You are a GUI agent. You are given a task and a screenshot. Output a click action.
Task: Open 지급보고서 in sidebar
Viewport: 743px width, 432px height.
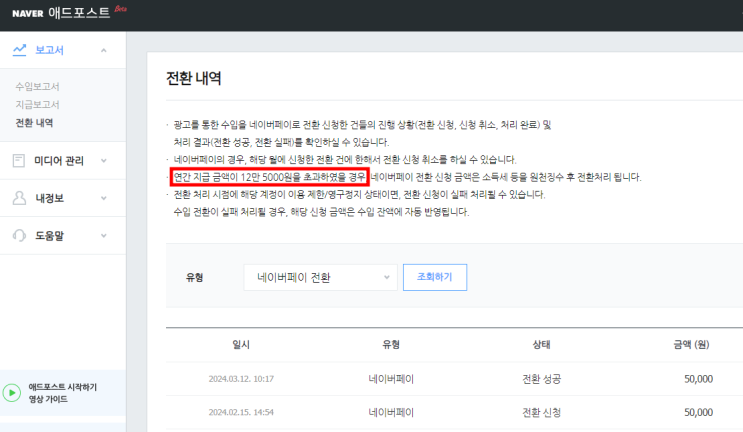click(x=37, y=104)
